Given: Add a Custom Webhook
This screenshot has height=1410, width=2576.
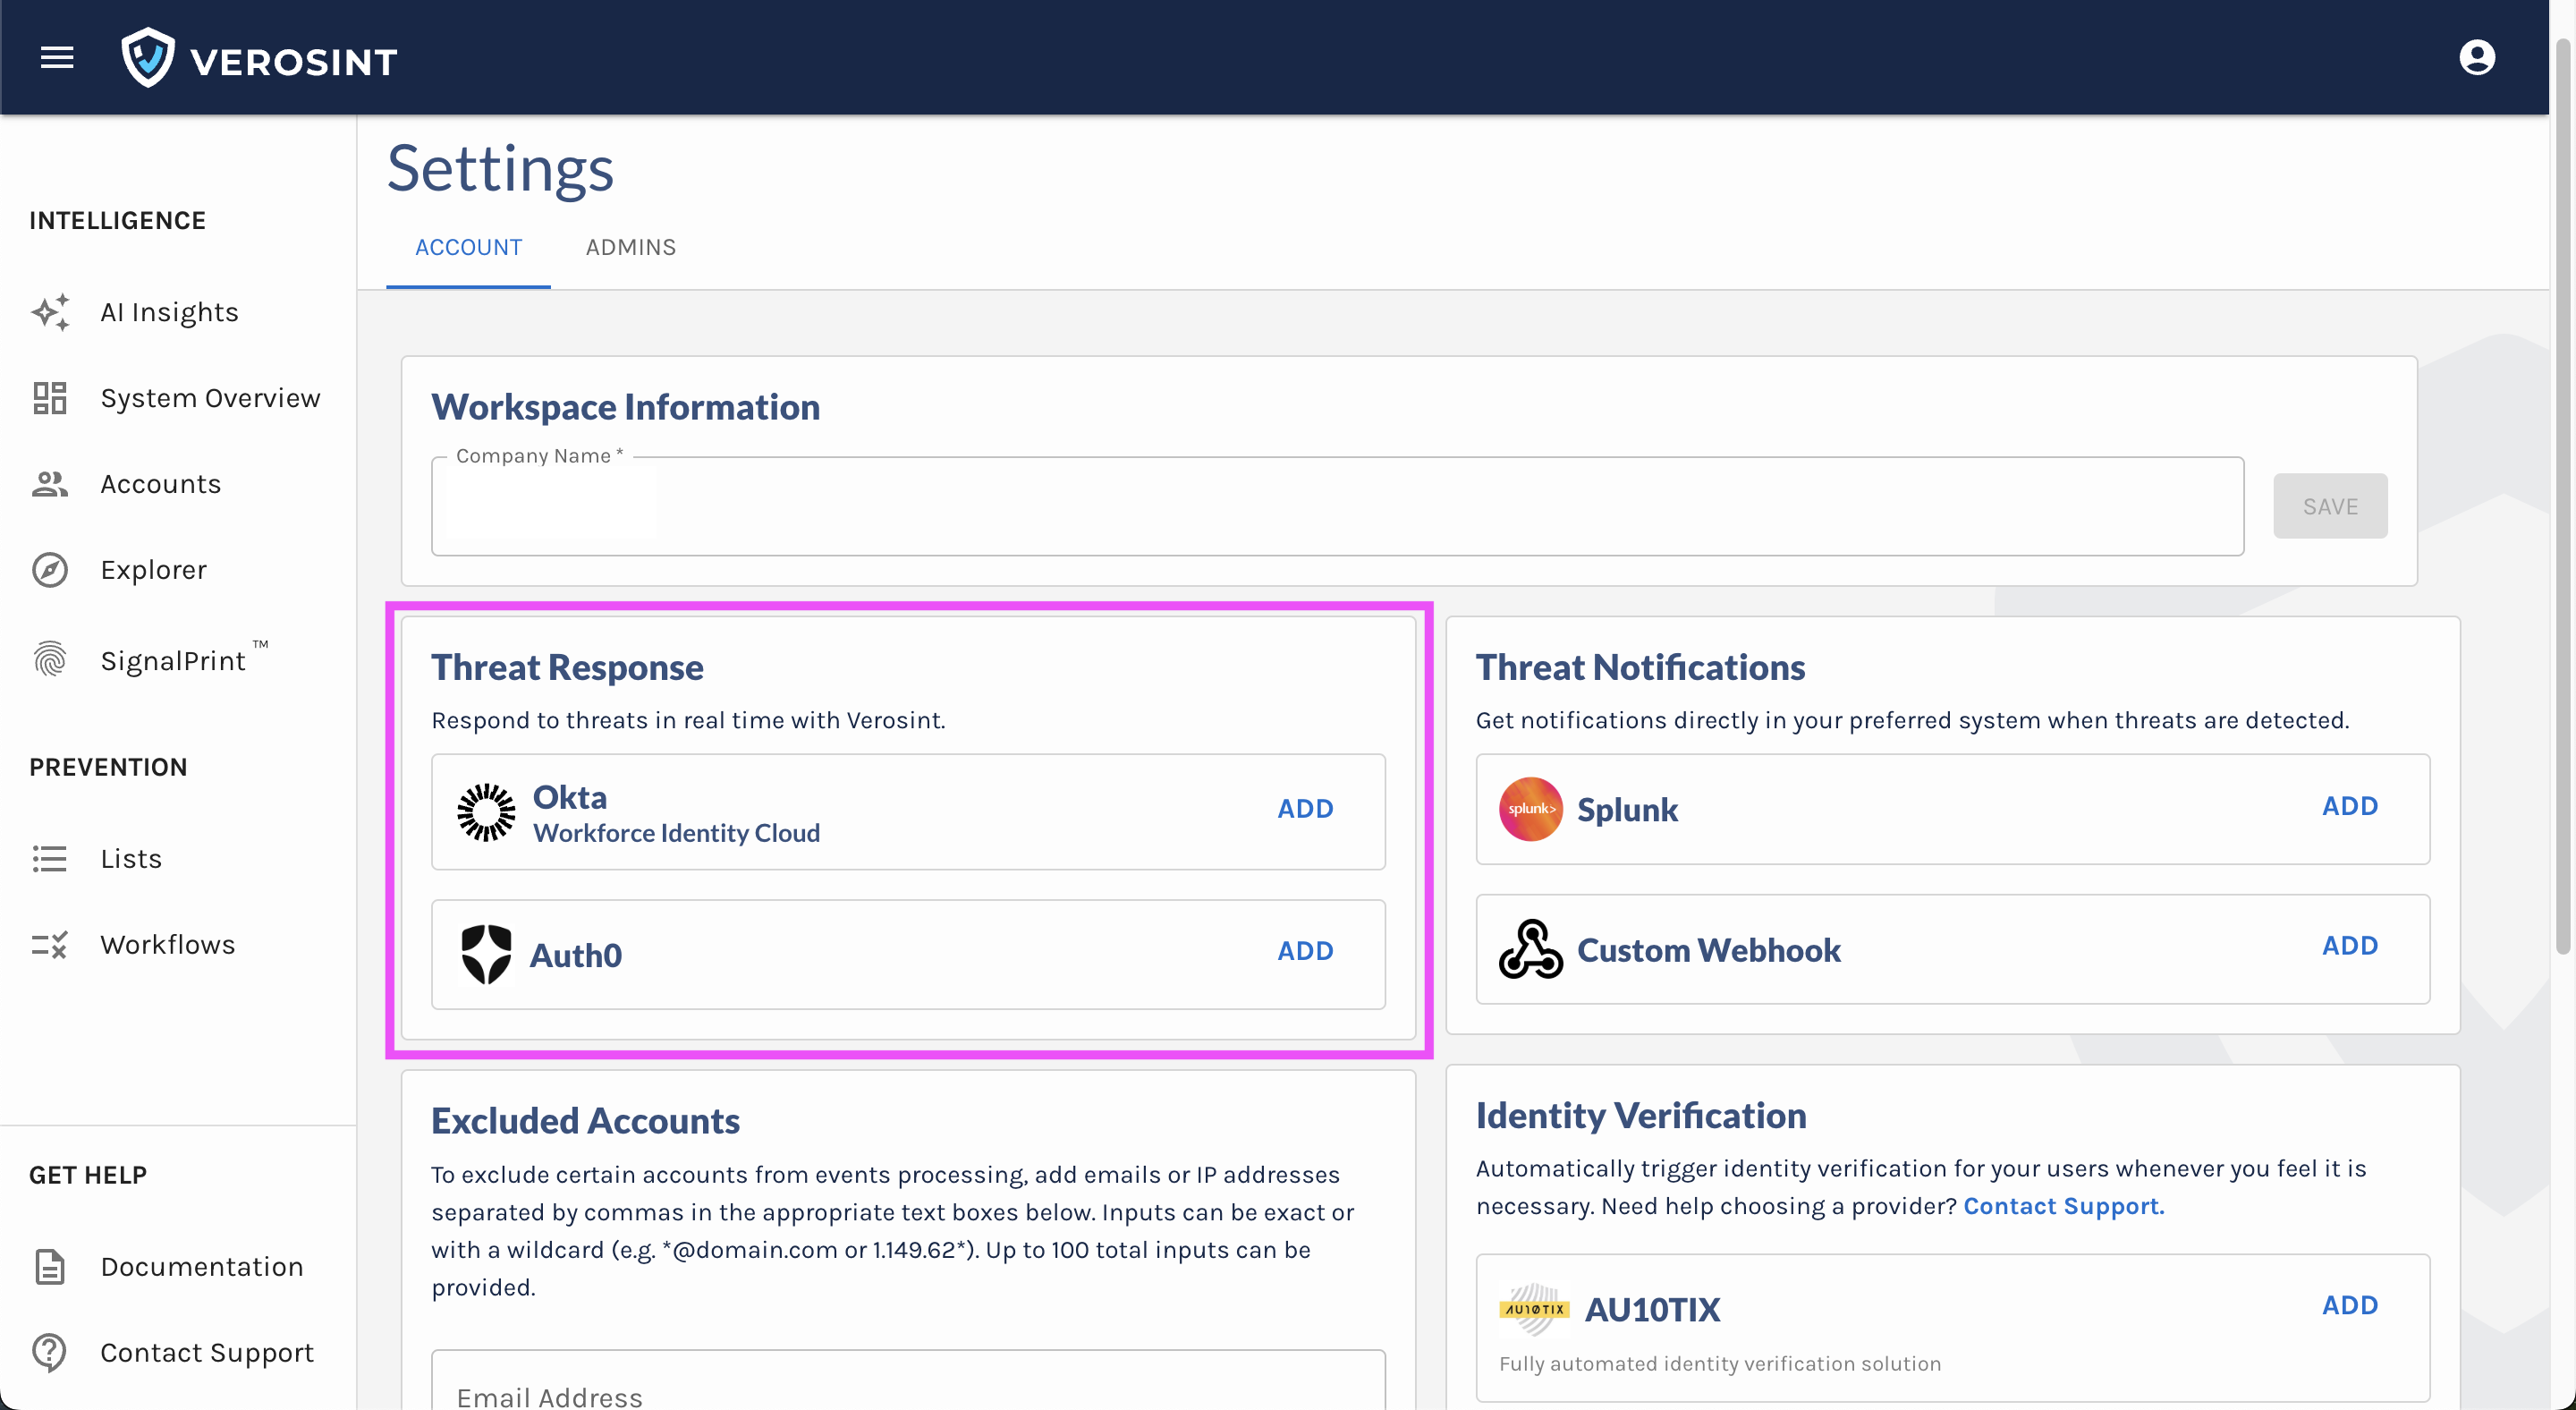Looking at the screenshot, I should click(x=2349, y=946).
